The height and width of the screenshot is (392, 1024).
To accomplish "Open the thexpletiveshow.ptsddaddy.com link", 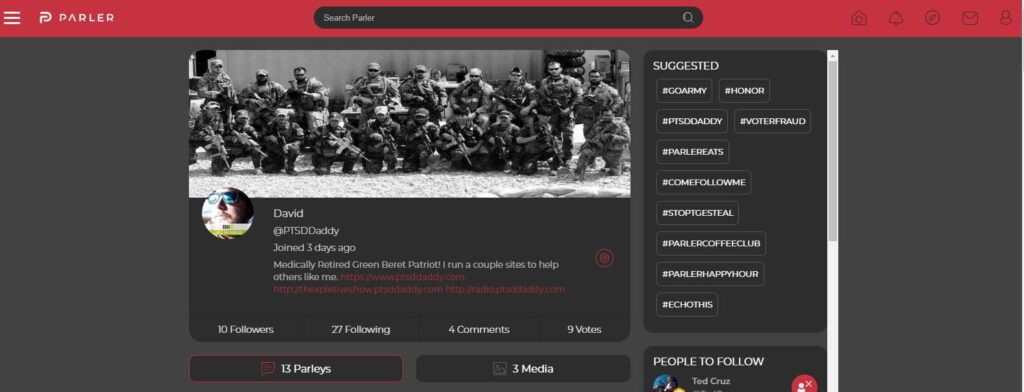I will 358,289.
